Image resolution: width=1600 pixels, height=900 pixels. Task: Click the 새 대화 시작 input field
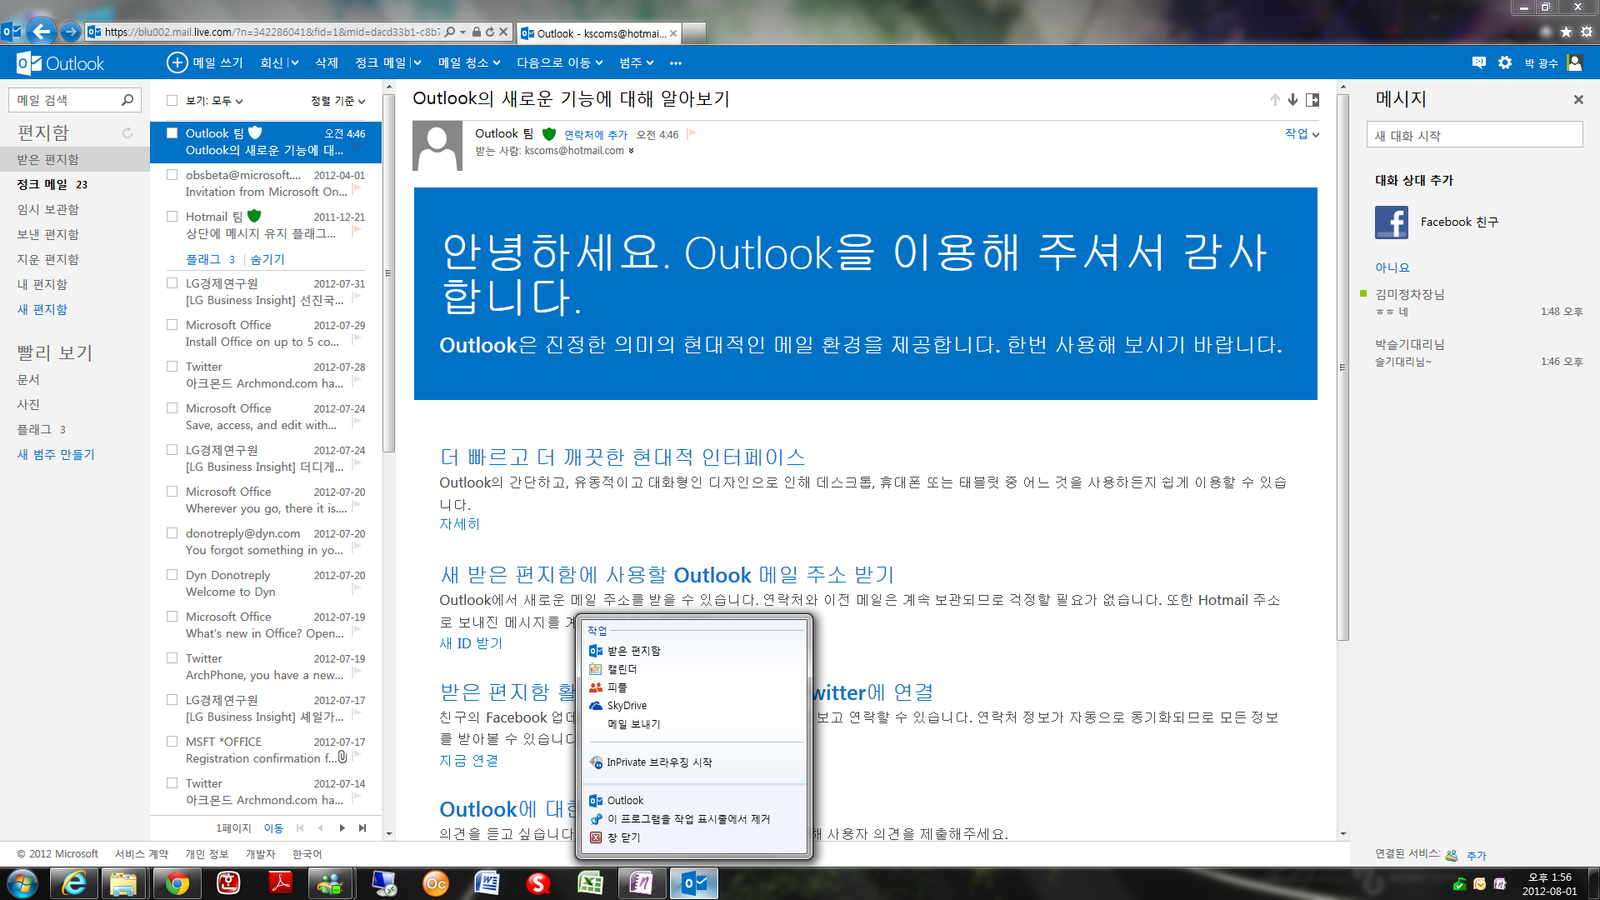coord(1474,136)
